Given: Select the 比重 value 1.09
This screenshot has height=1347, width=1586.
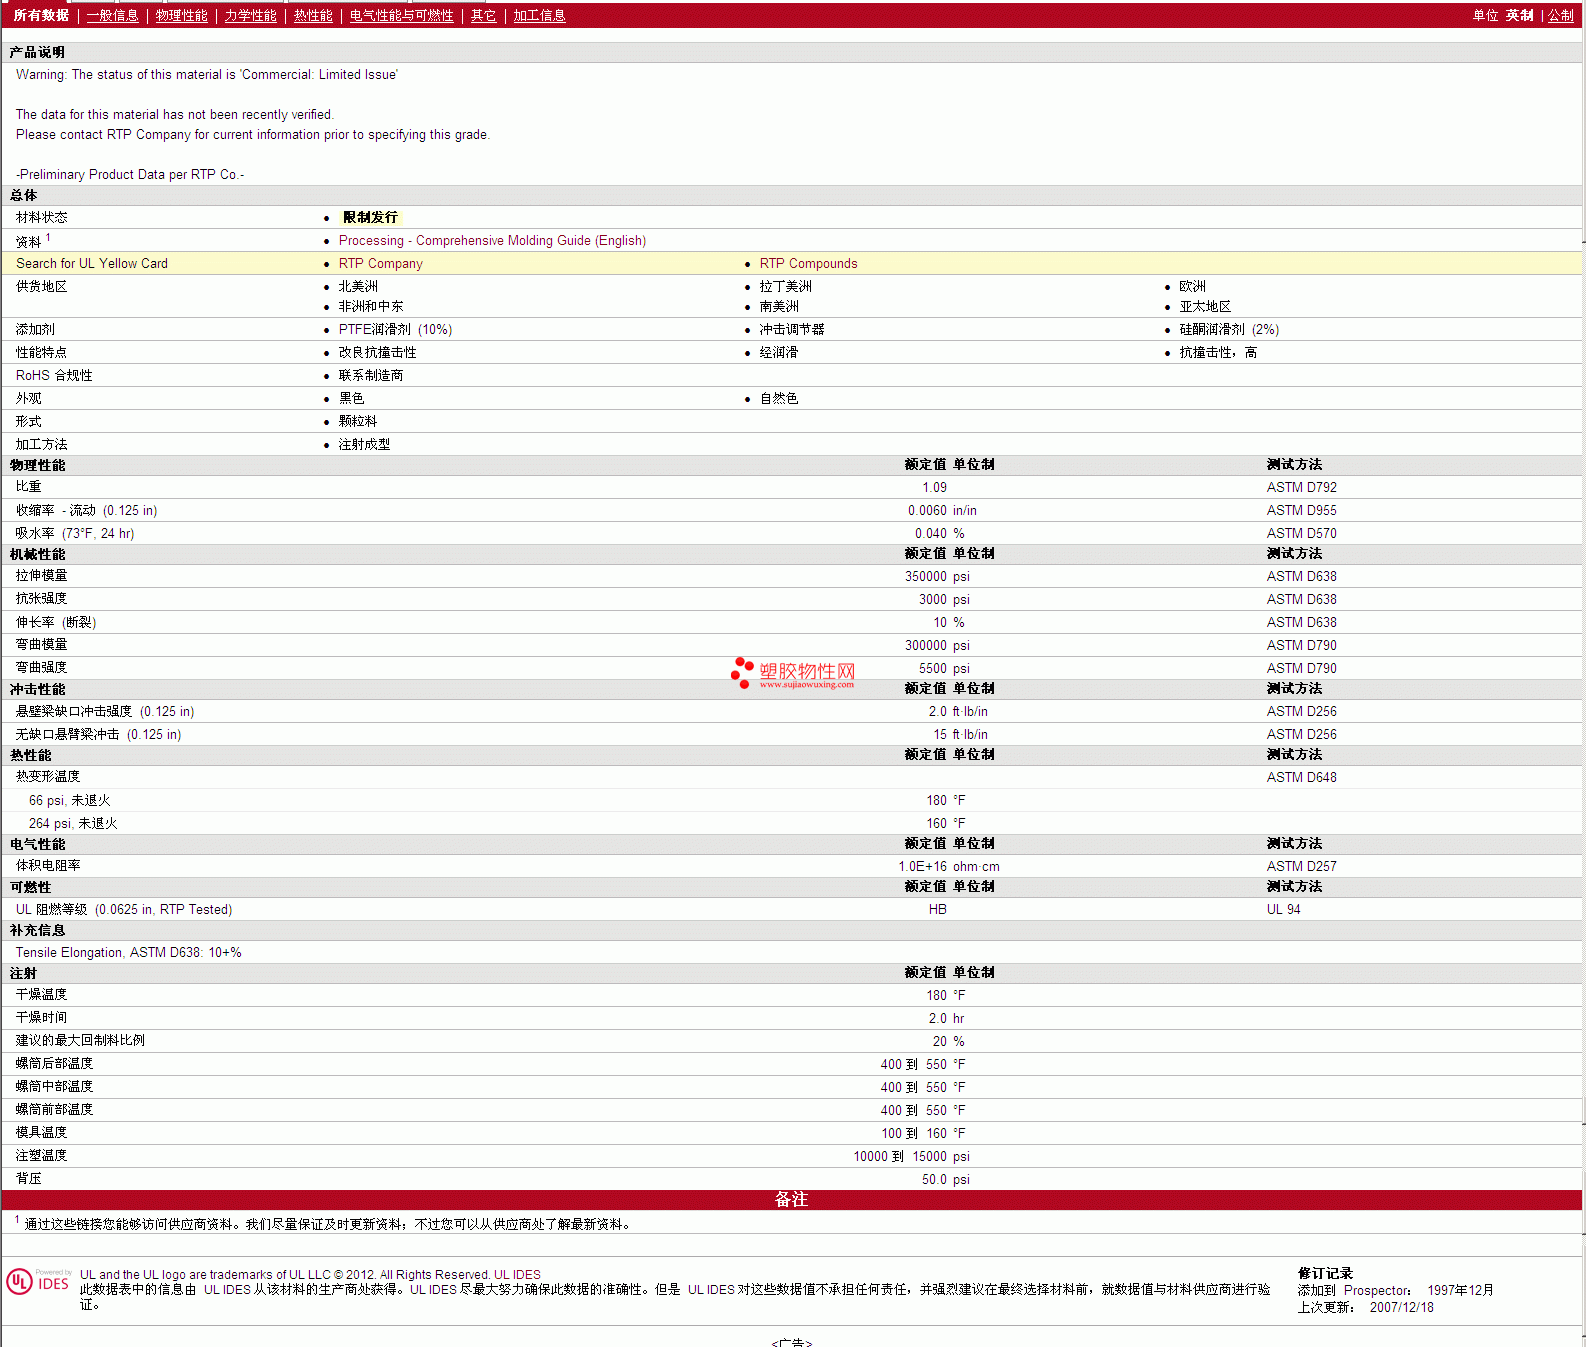Looking at the screenshot, I should point(934,488).
